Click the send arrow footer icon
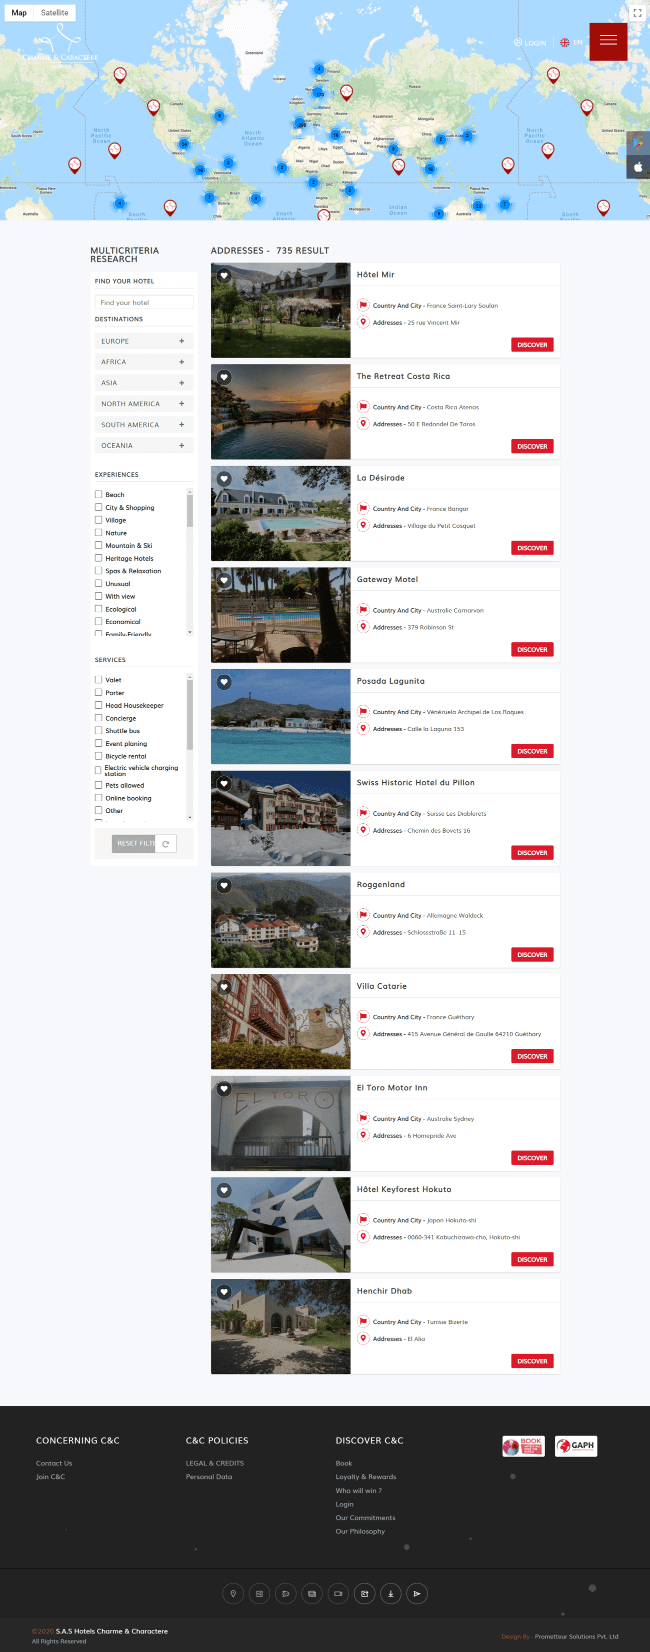Screen dimensions: 650x1652 [x=417, y=1593]
